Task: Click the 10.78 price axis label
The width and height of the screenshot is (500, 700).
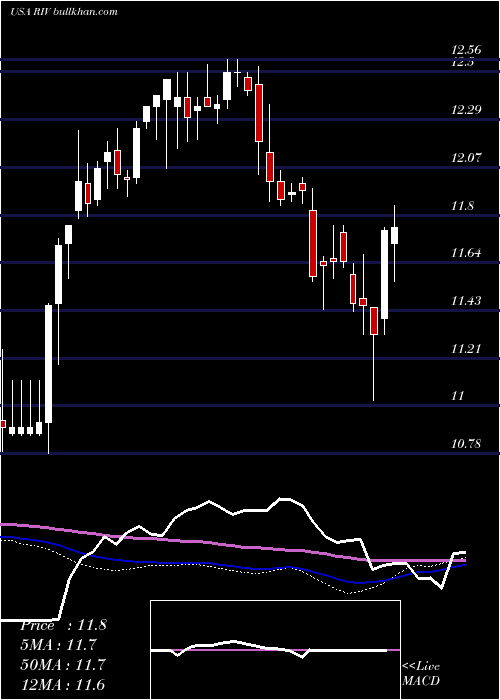Action: pos(466,443)
